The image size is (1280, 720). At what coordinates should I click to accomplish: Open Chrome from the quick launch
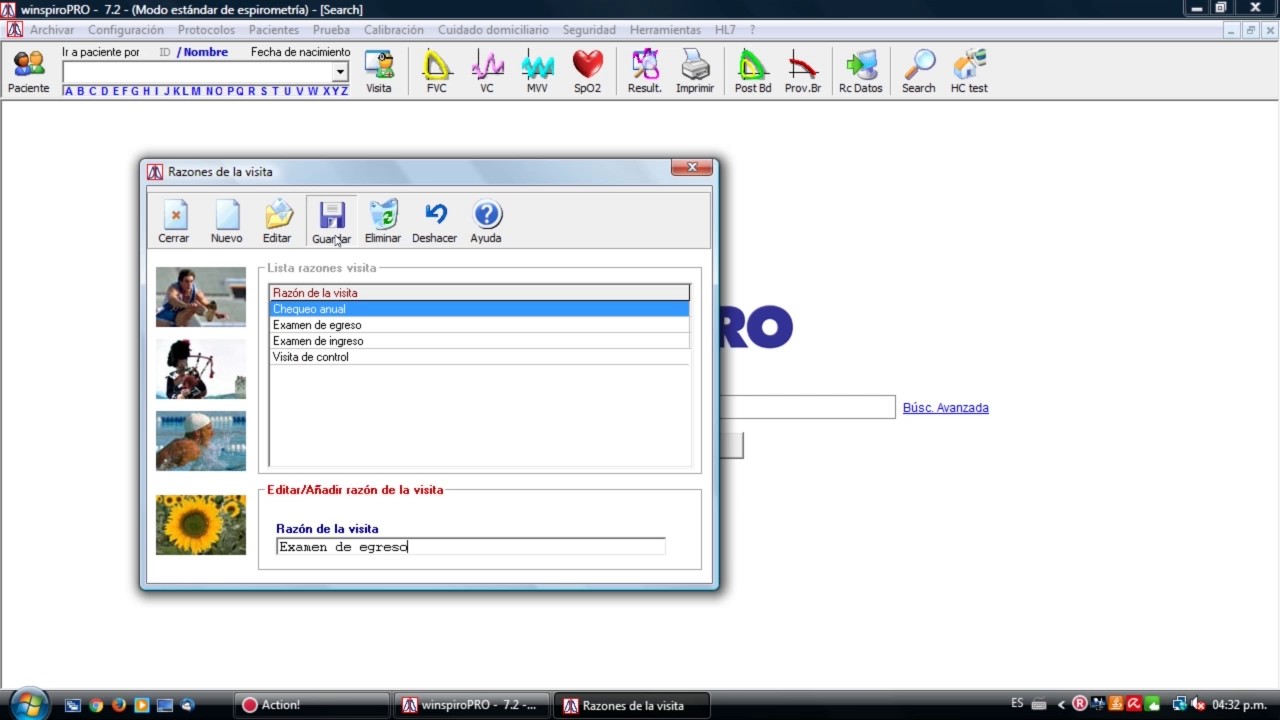pyautogui.click(x=96, y=705)
